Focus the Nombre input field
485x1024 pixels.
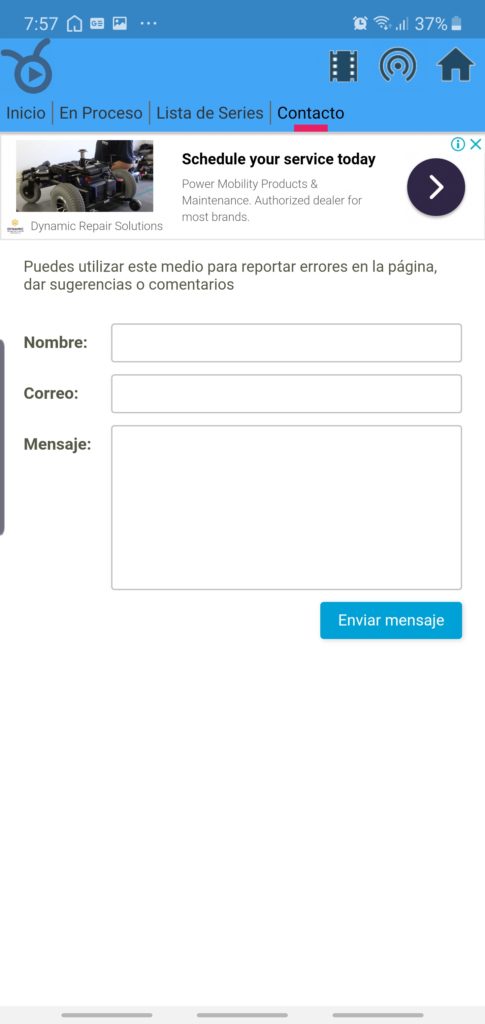287,343
